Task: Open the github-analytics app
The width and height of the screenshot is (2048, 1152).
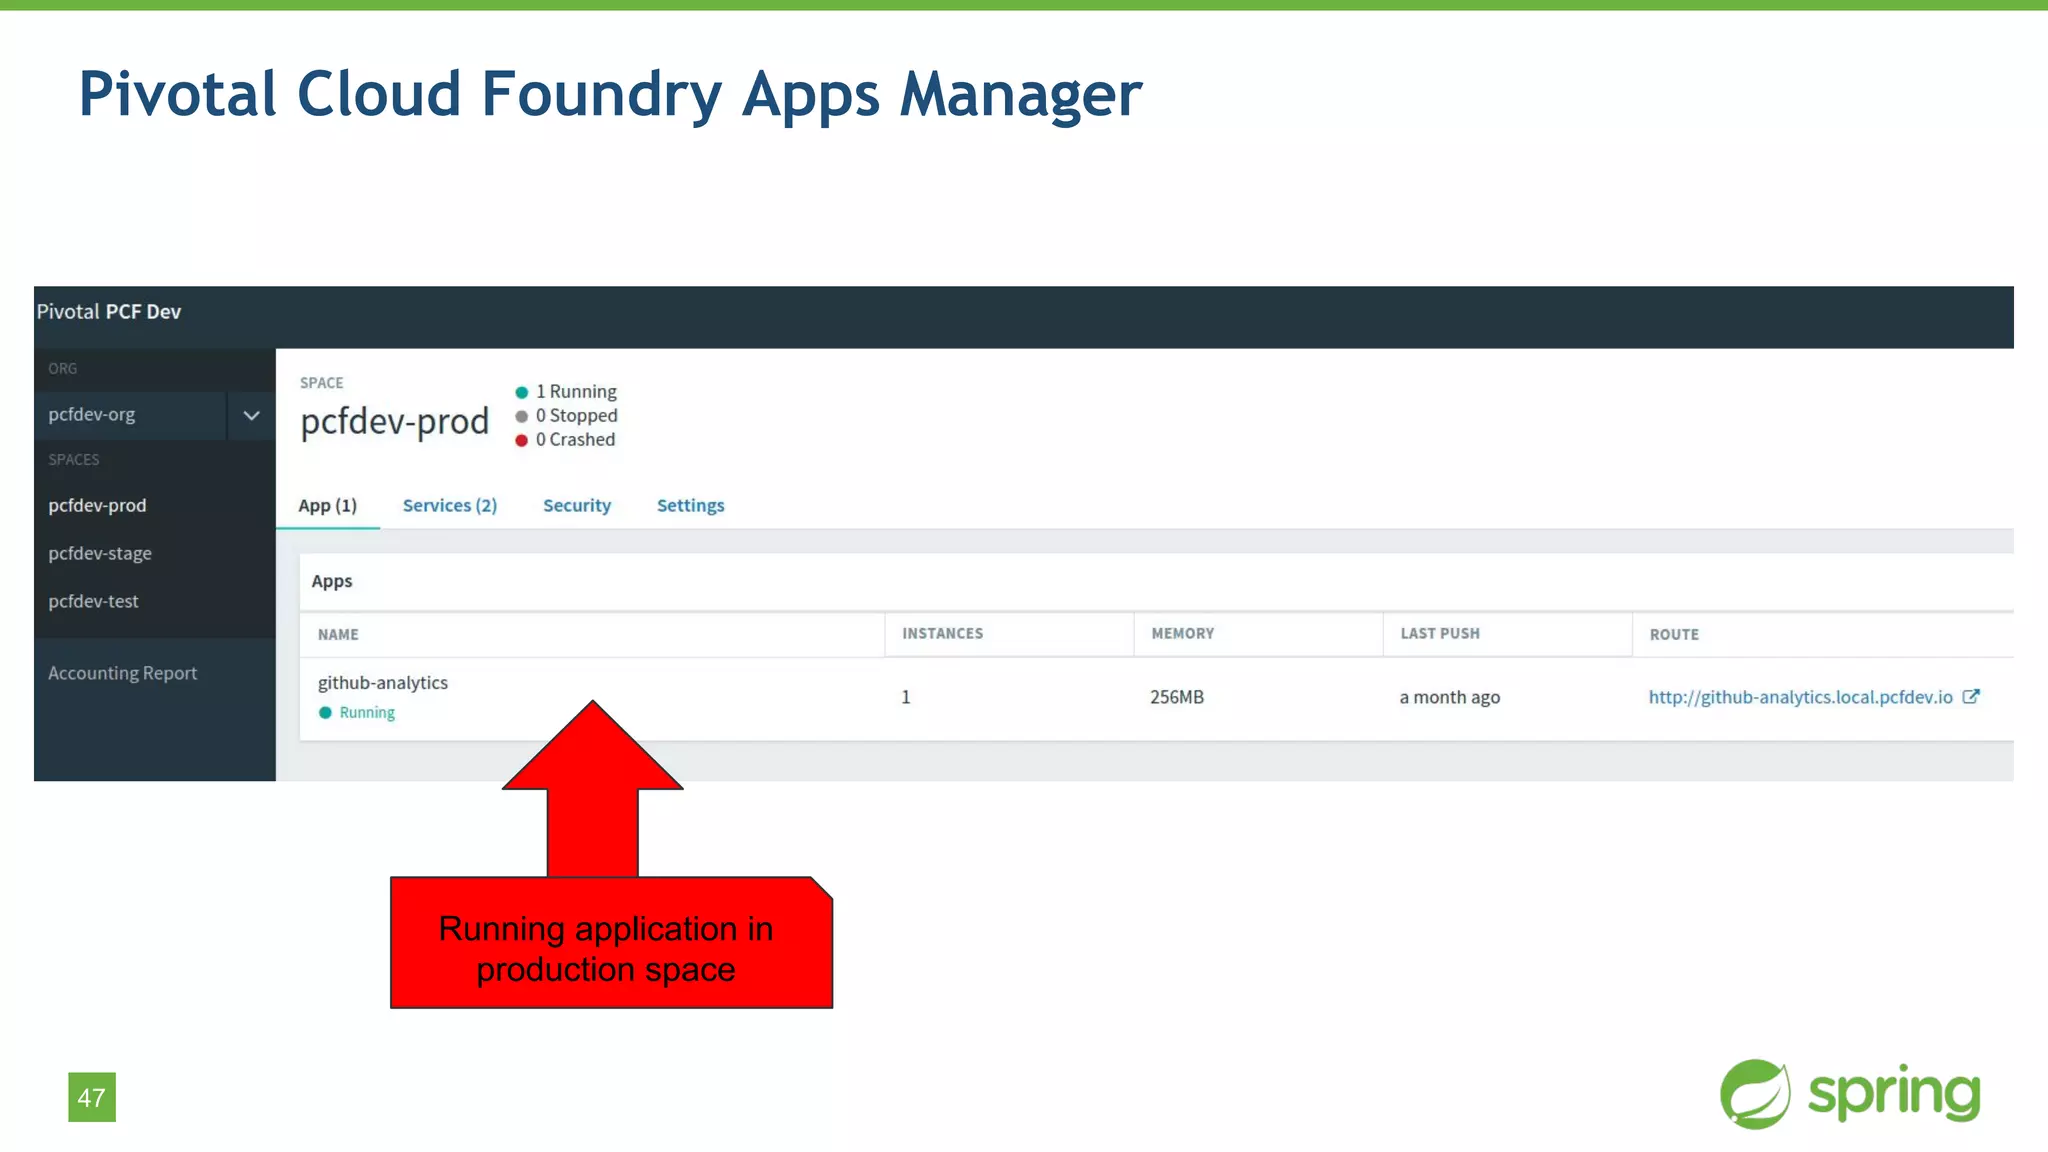Action: click(383, 683)
